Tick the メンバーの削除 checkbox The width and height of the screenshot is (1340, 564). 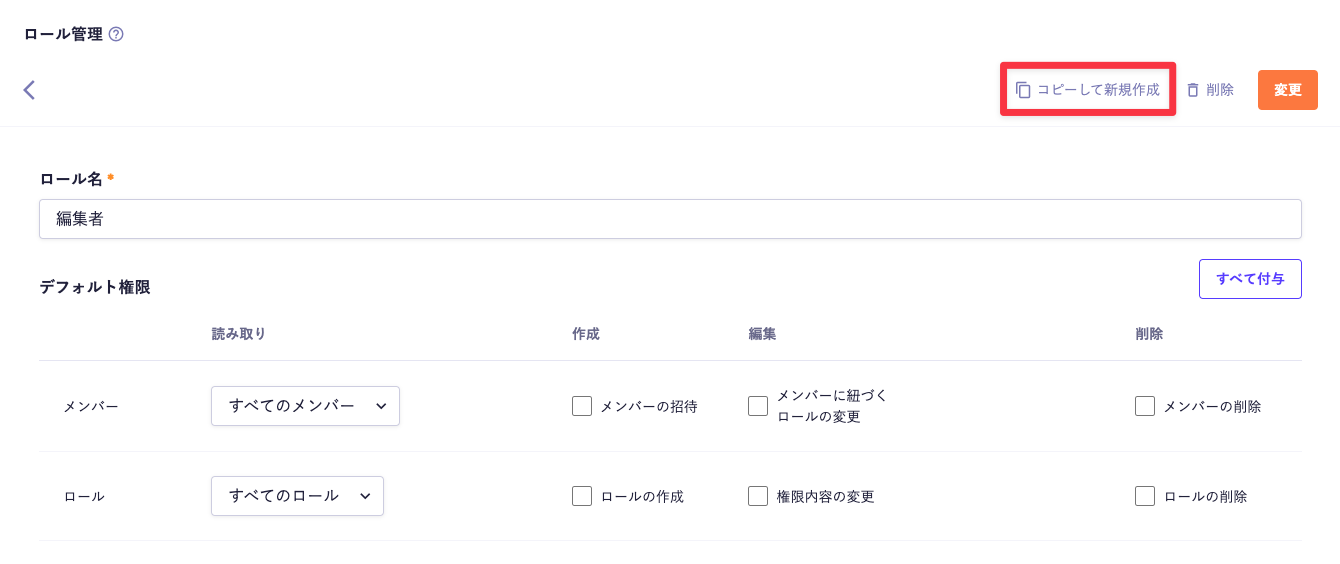click(x=1145, y=406)
